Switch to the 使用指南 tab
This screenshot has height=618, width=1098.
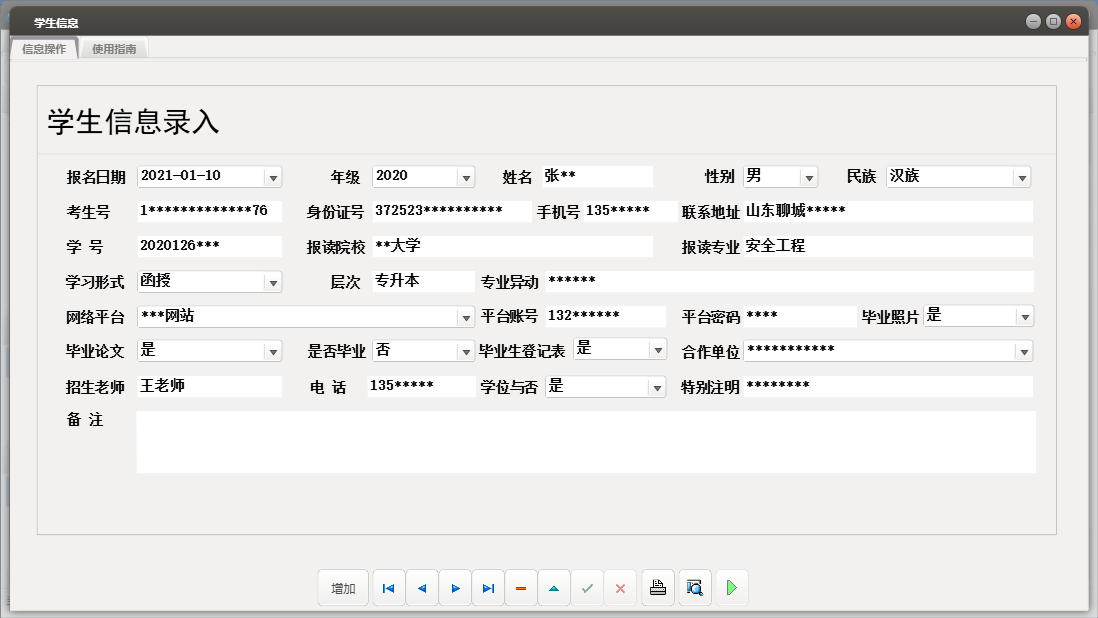pos(114,48)
